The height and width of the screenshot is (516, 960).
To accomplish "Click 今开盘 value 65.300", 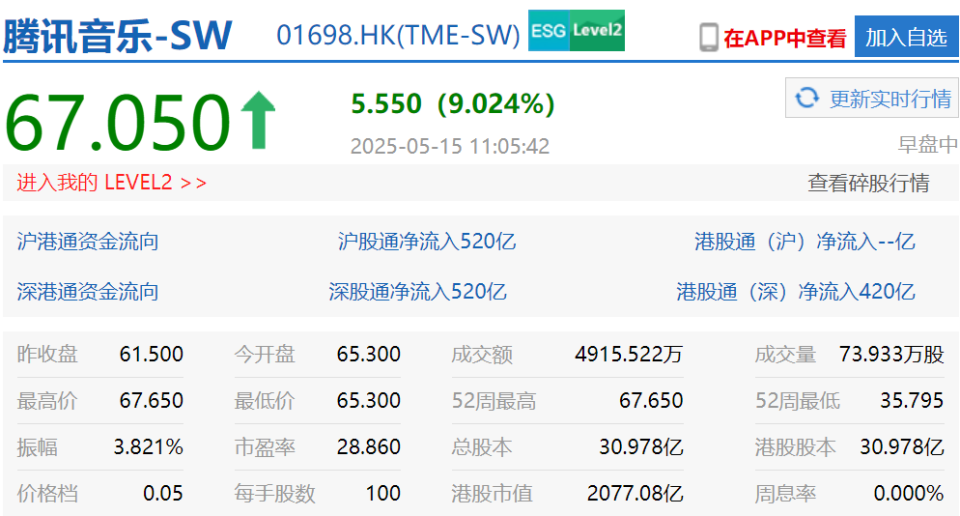I will coord(369,354).
